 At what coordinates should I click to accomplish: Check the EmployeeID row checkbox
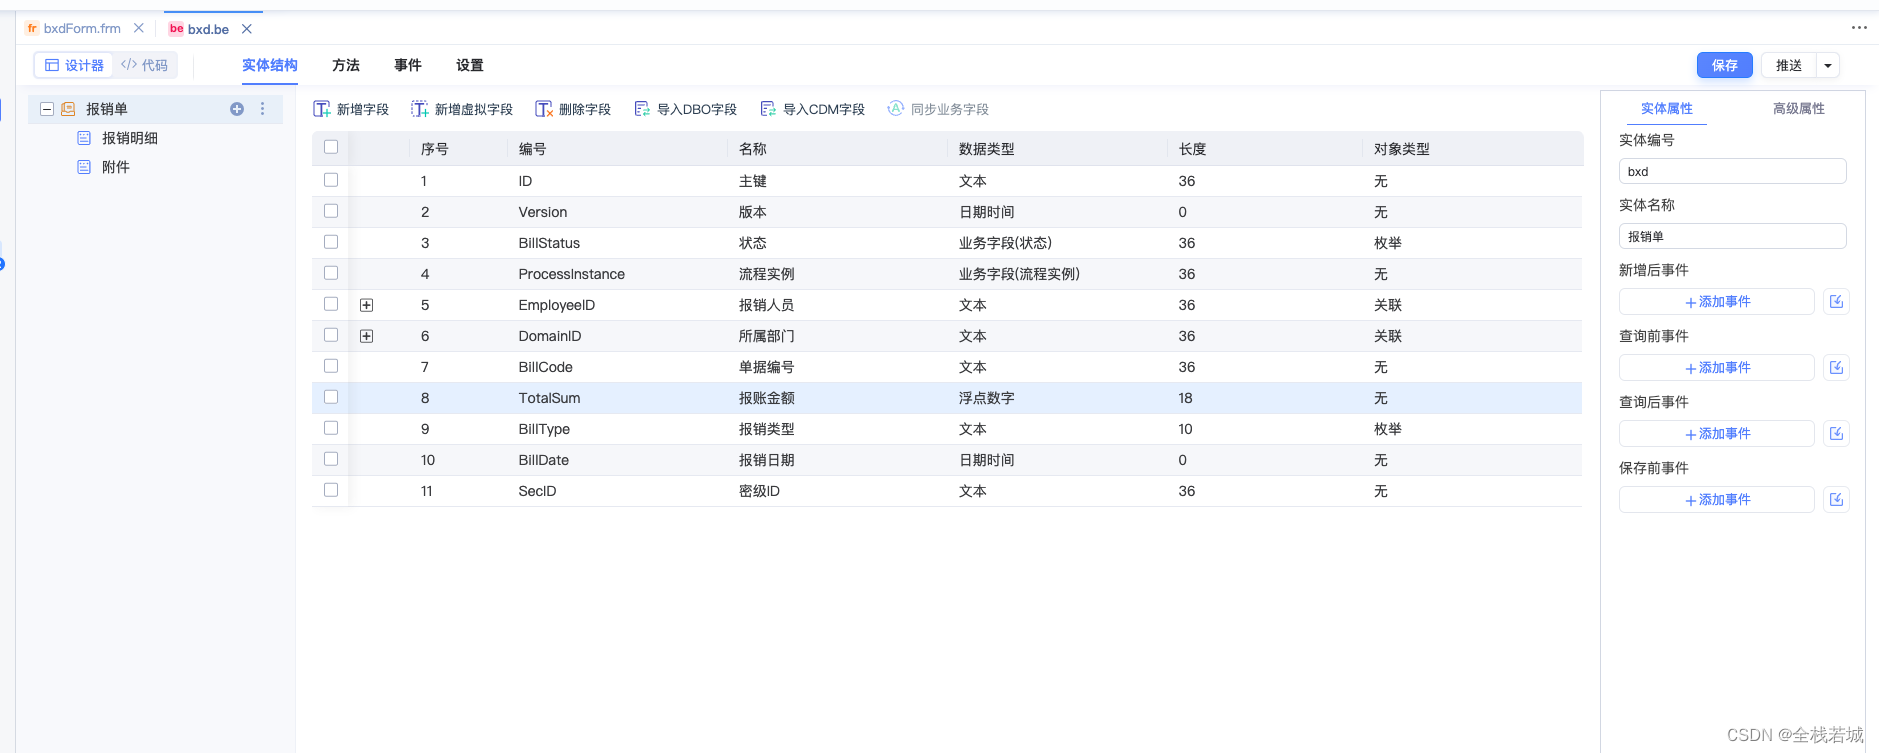(x=331, y=304)
